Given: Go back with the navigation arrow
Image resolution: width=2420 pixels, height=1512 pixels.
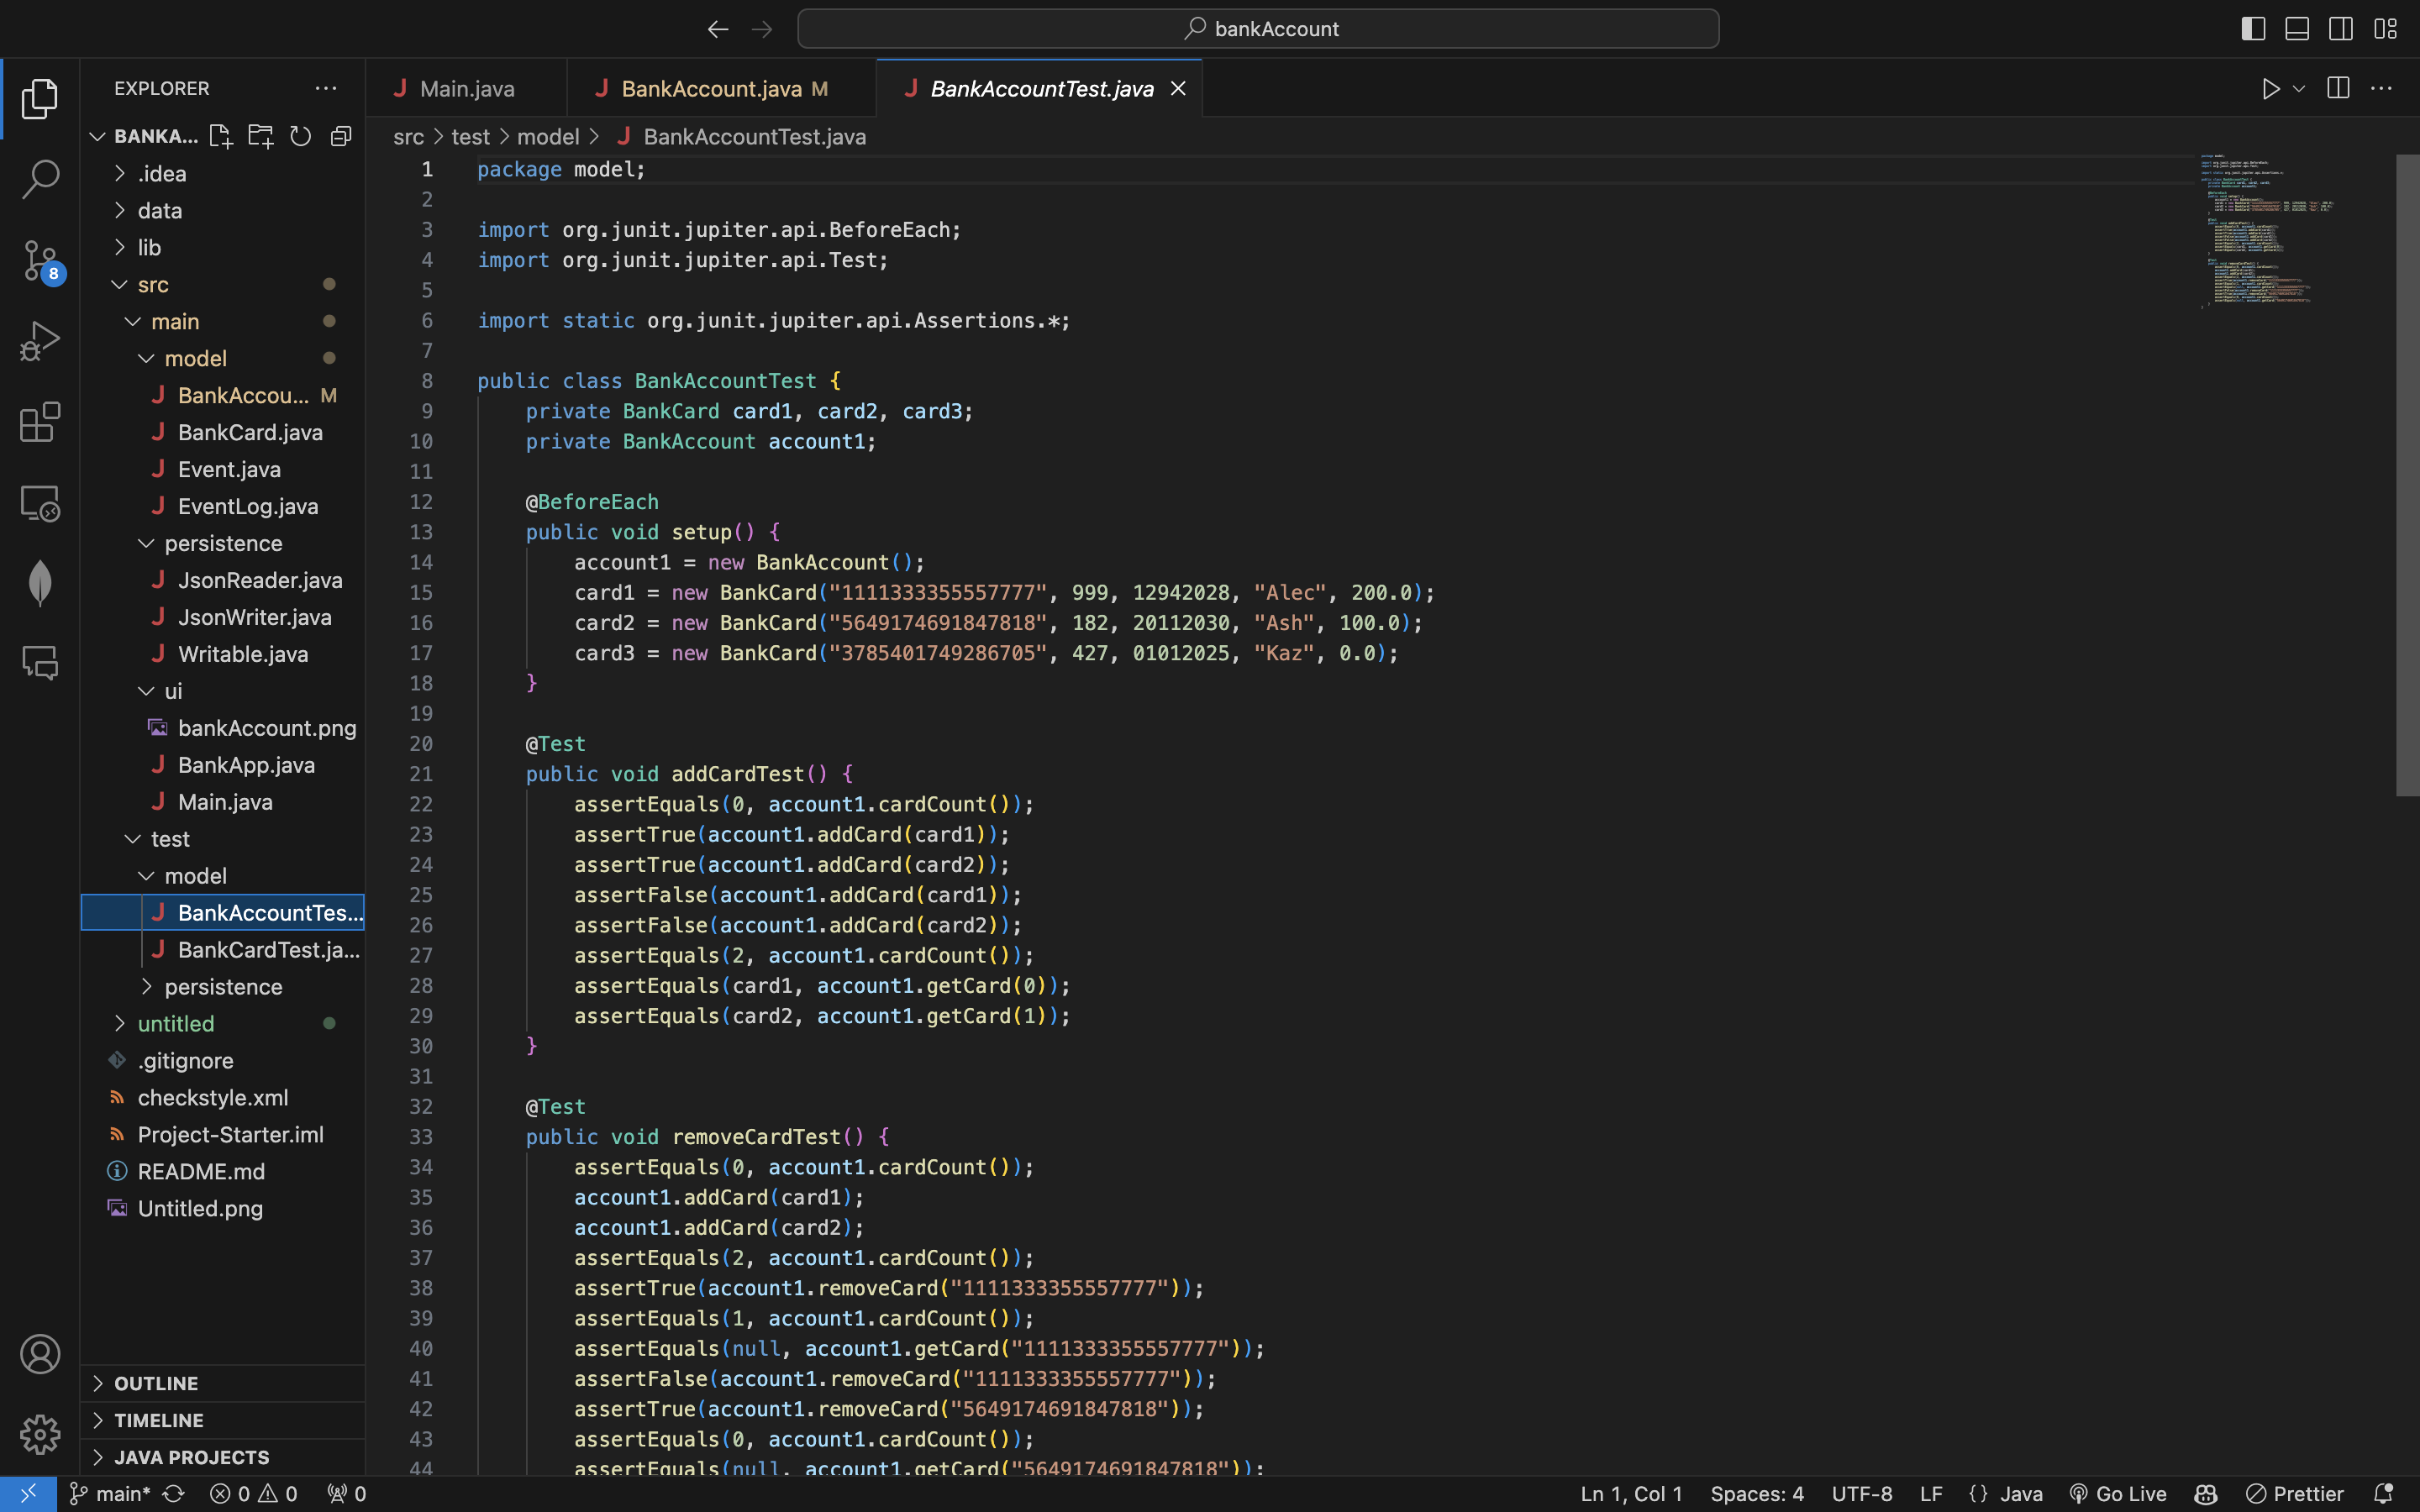Looking at the screenshot, I should (717, 29).
